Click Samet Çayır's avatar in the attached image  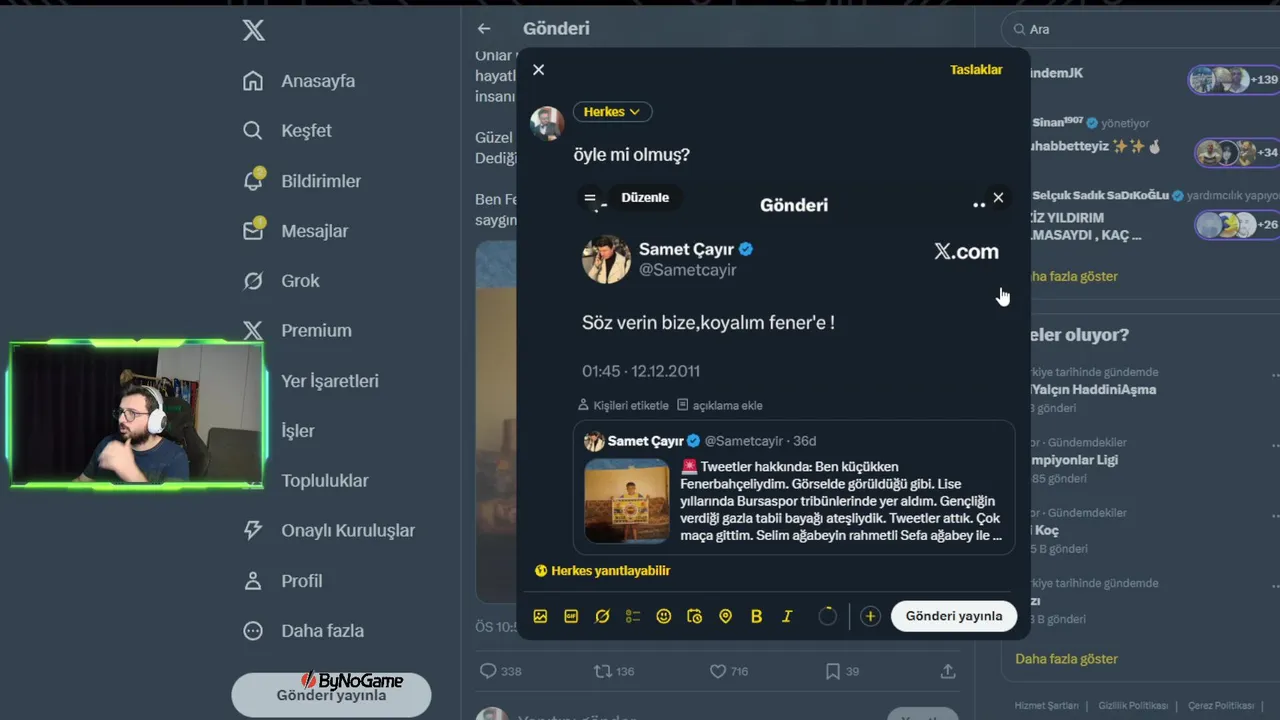(x=606, y=259)
